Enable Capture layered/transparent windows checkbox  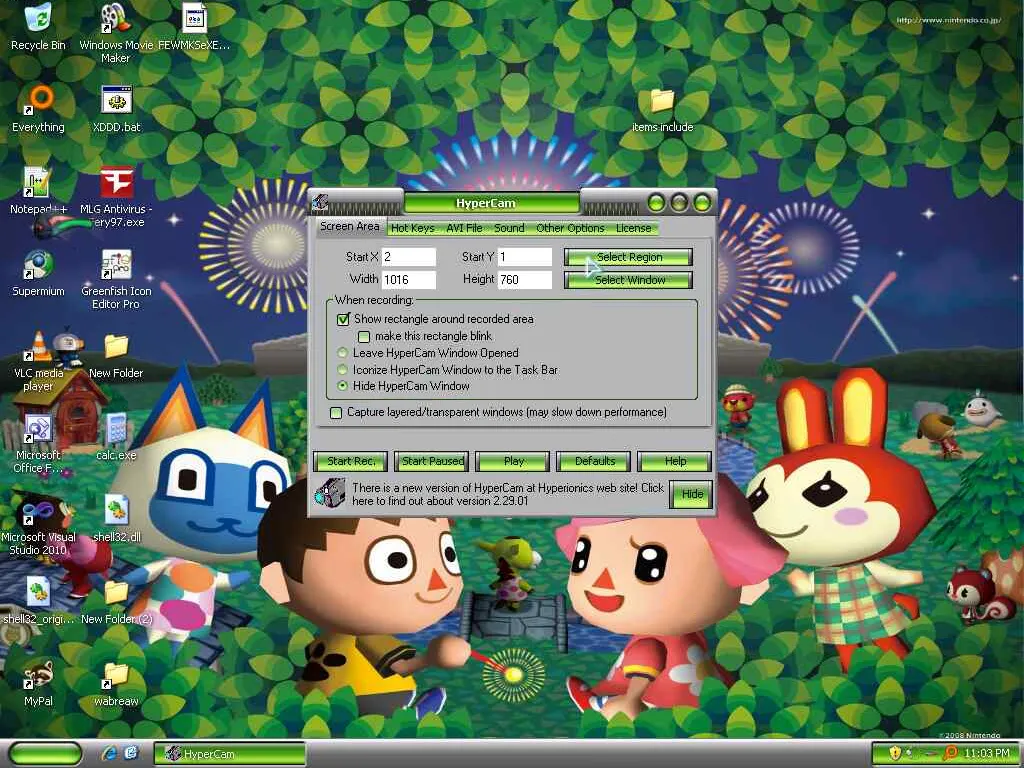(336, 413)
